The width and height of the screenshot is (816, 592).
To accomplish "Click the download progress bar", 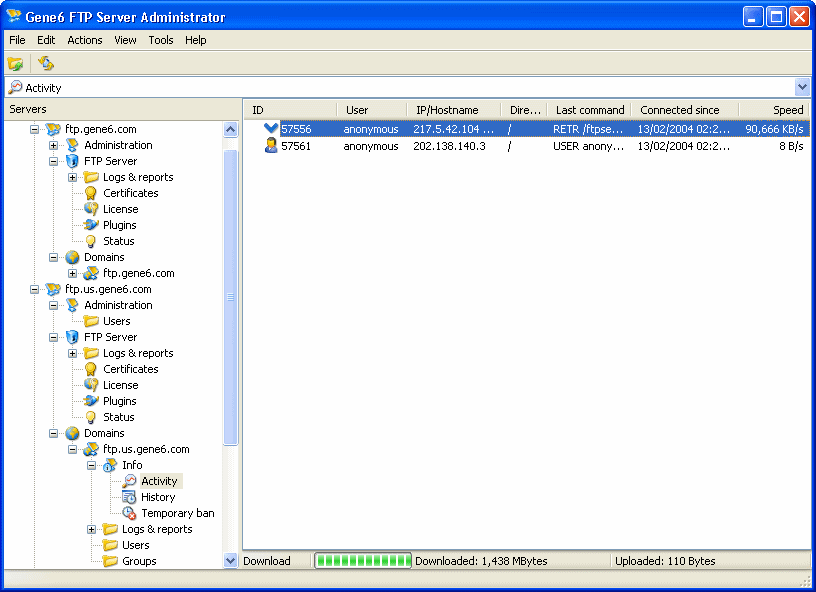I will tap(361, 561).
